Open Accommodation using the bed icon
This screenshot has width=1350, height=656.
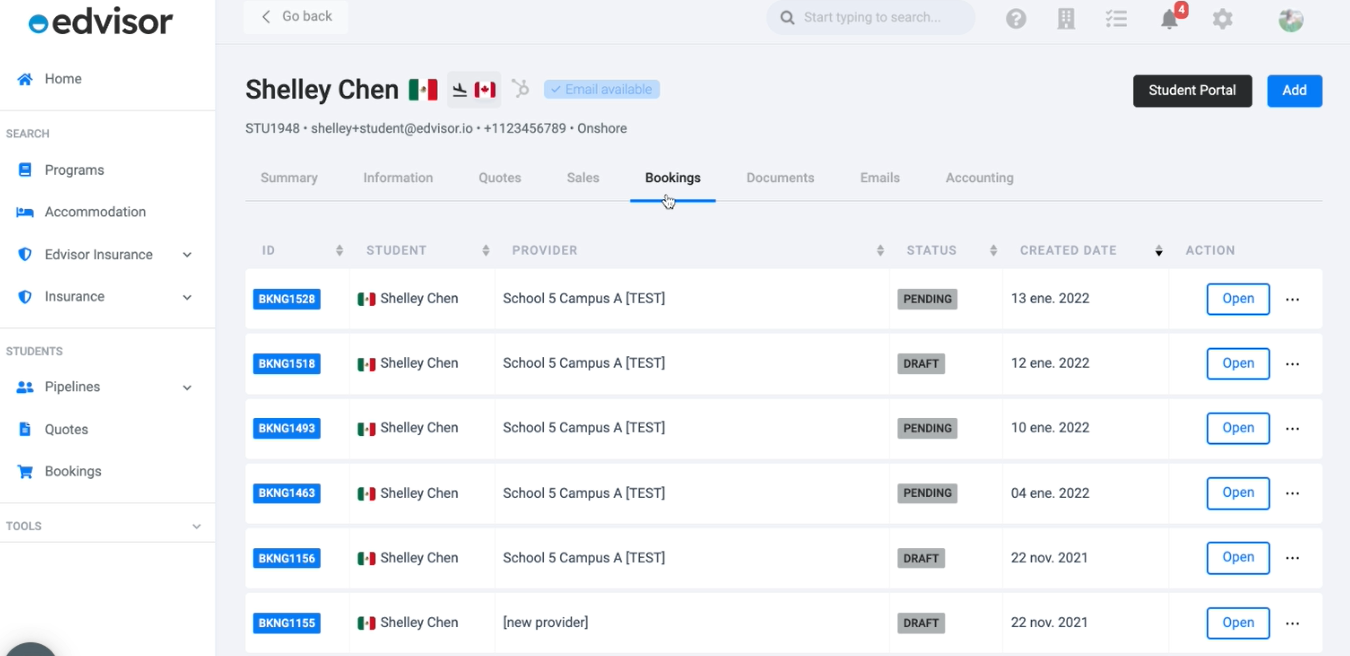(x=25, y=212)
